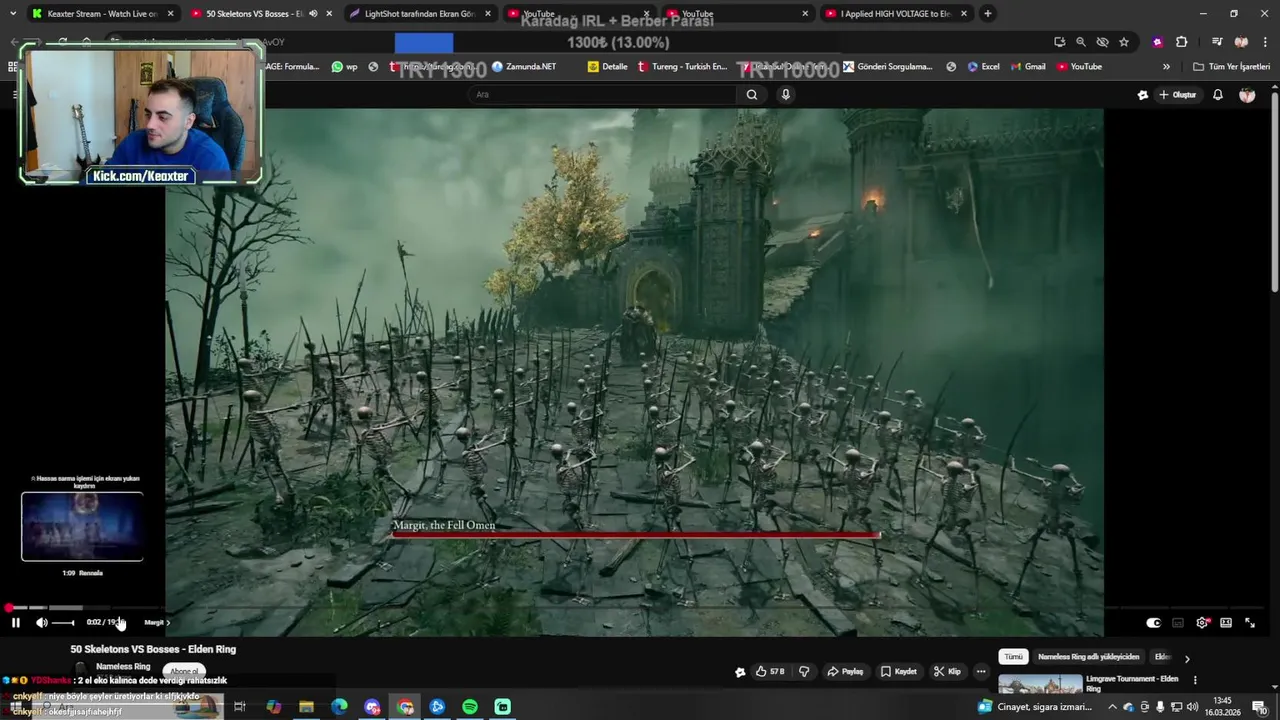This screenshot has height=720, width=1280.
Task: Open more actions three-dot menu under video
Action: 981,672
